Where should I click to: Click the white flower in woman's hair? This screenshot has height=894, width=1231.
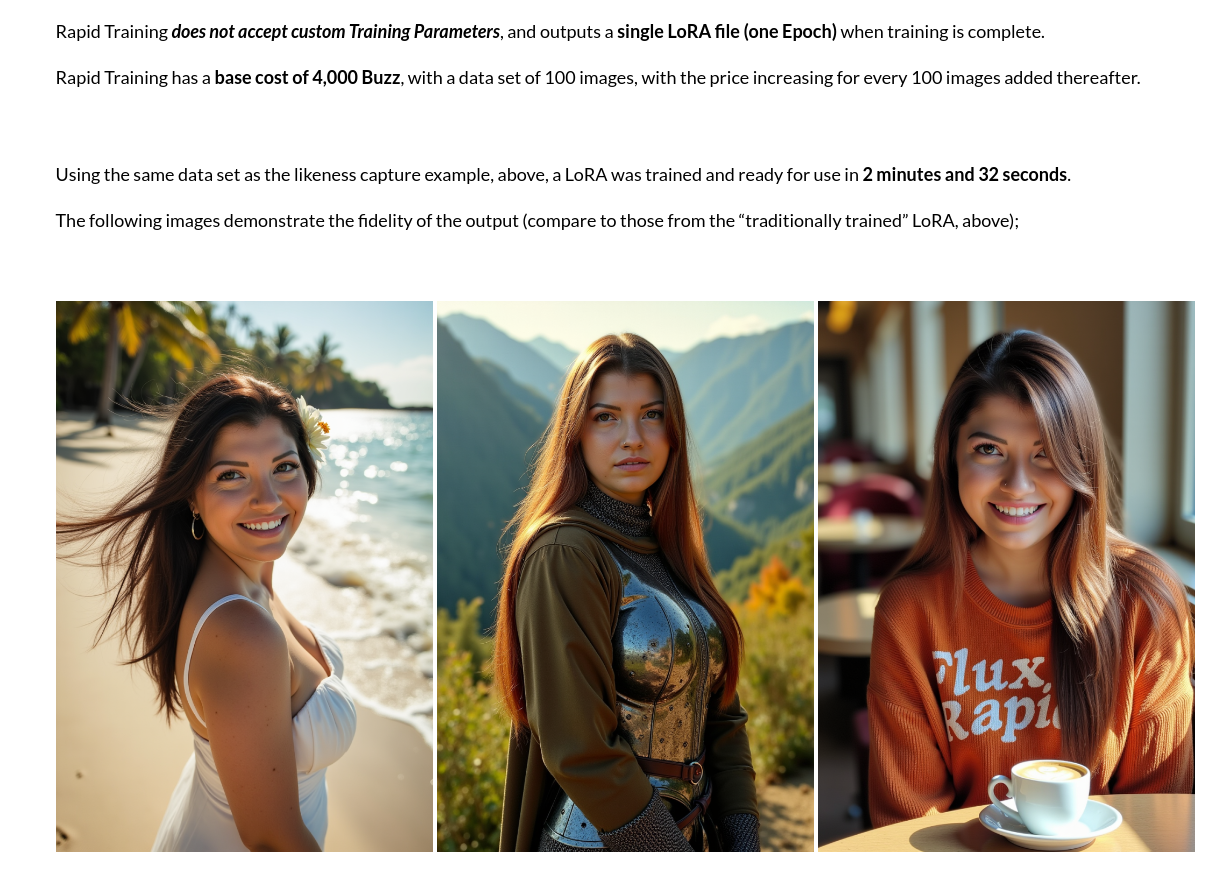pyautogui.click(x=312, y=428)
